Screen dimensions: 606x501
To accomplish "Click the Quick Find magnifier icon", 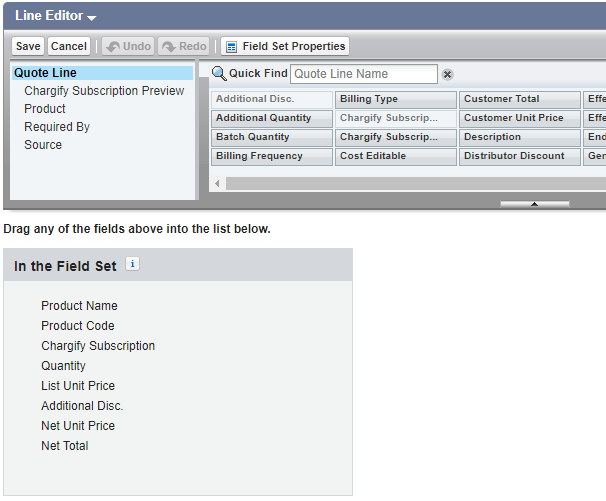I will pyautogui.click(x=219, y=74).
